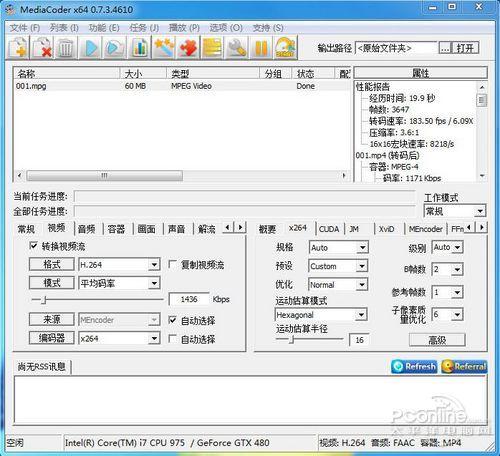Enable 自动选择 checkbox beside x264 encoder
This screenshot has height=456, width=500.
172,339
